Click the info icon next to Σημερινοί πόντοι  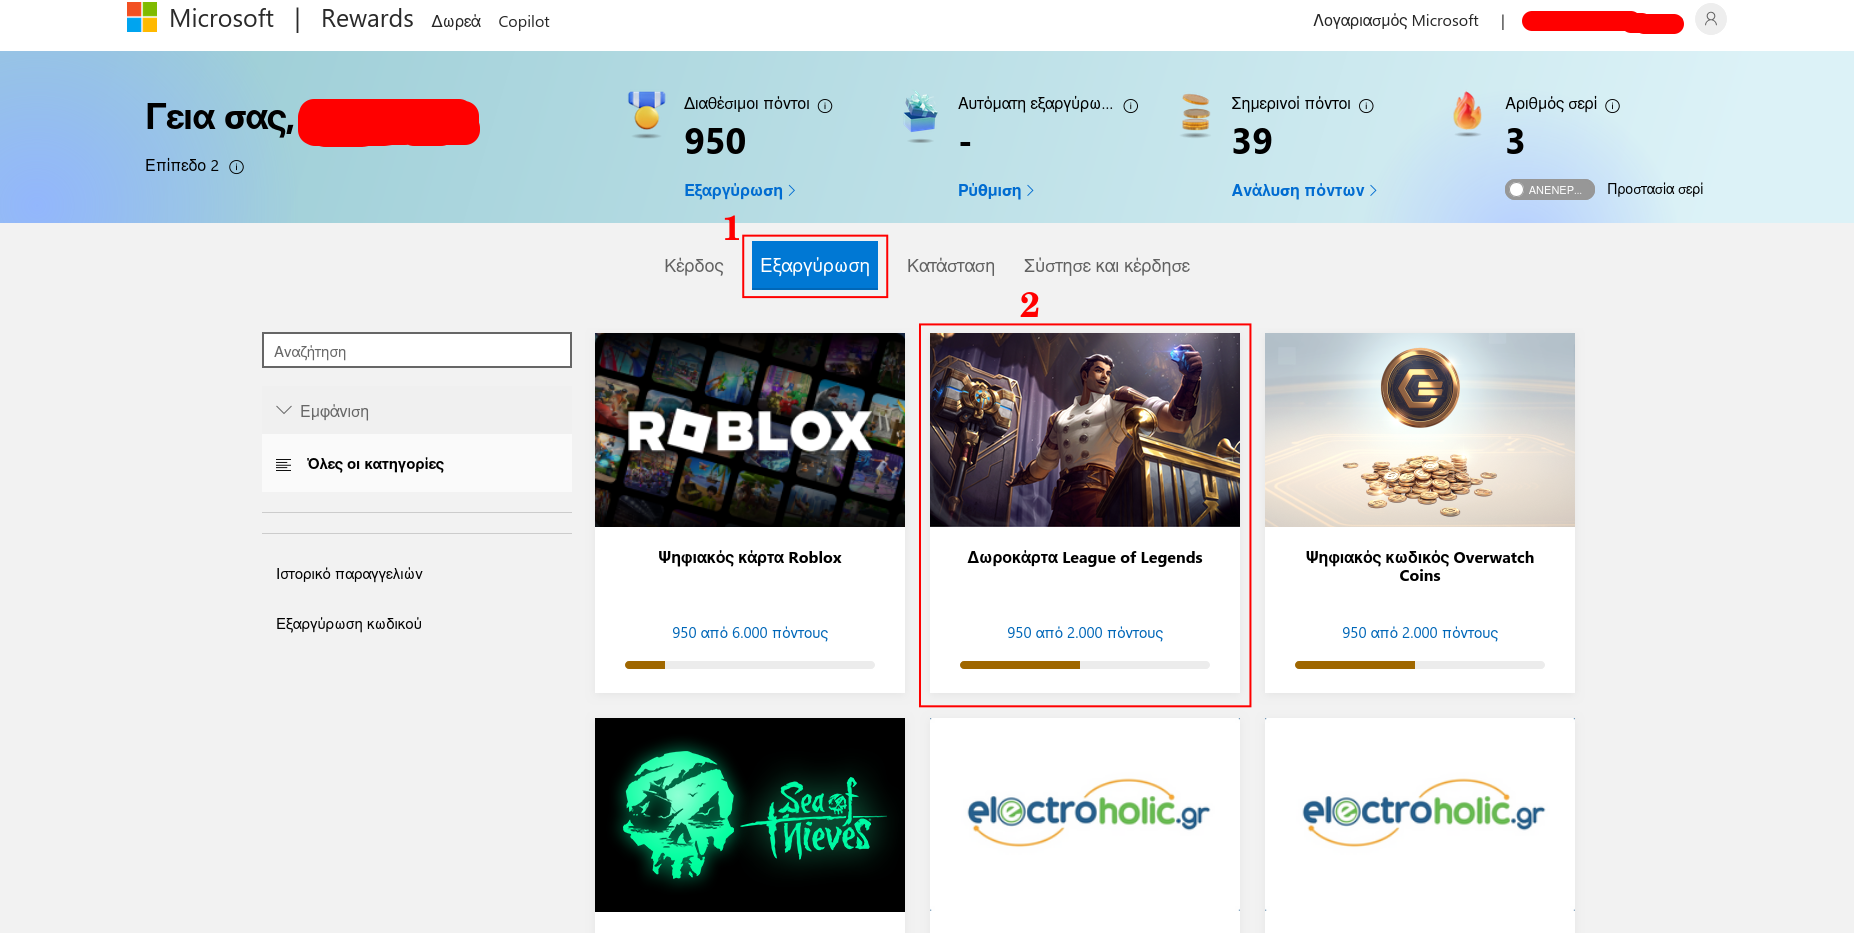pos(1366,106)
